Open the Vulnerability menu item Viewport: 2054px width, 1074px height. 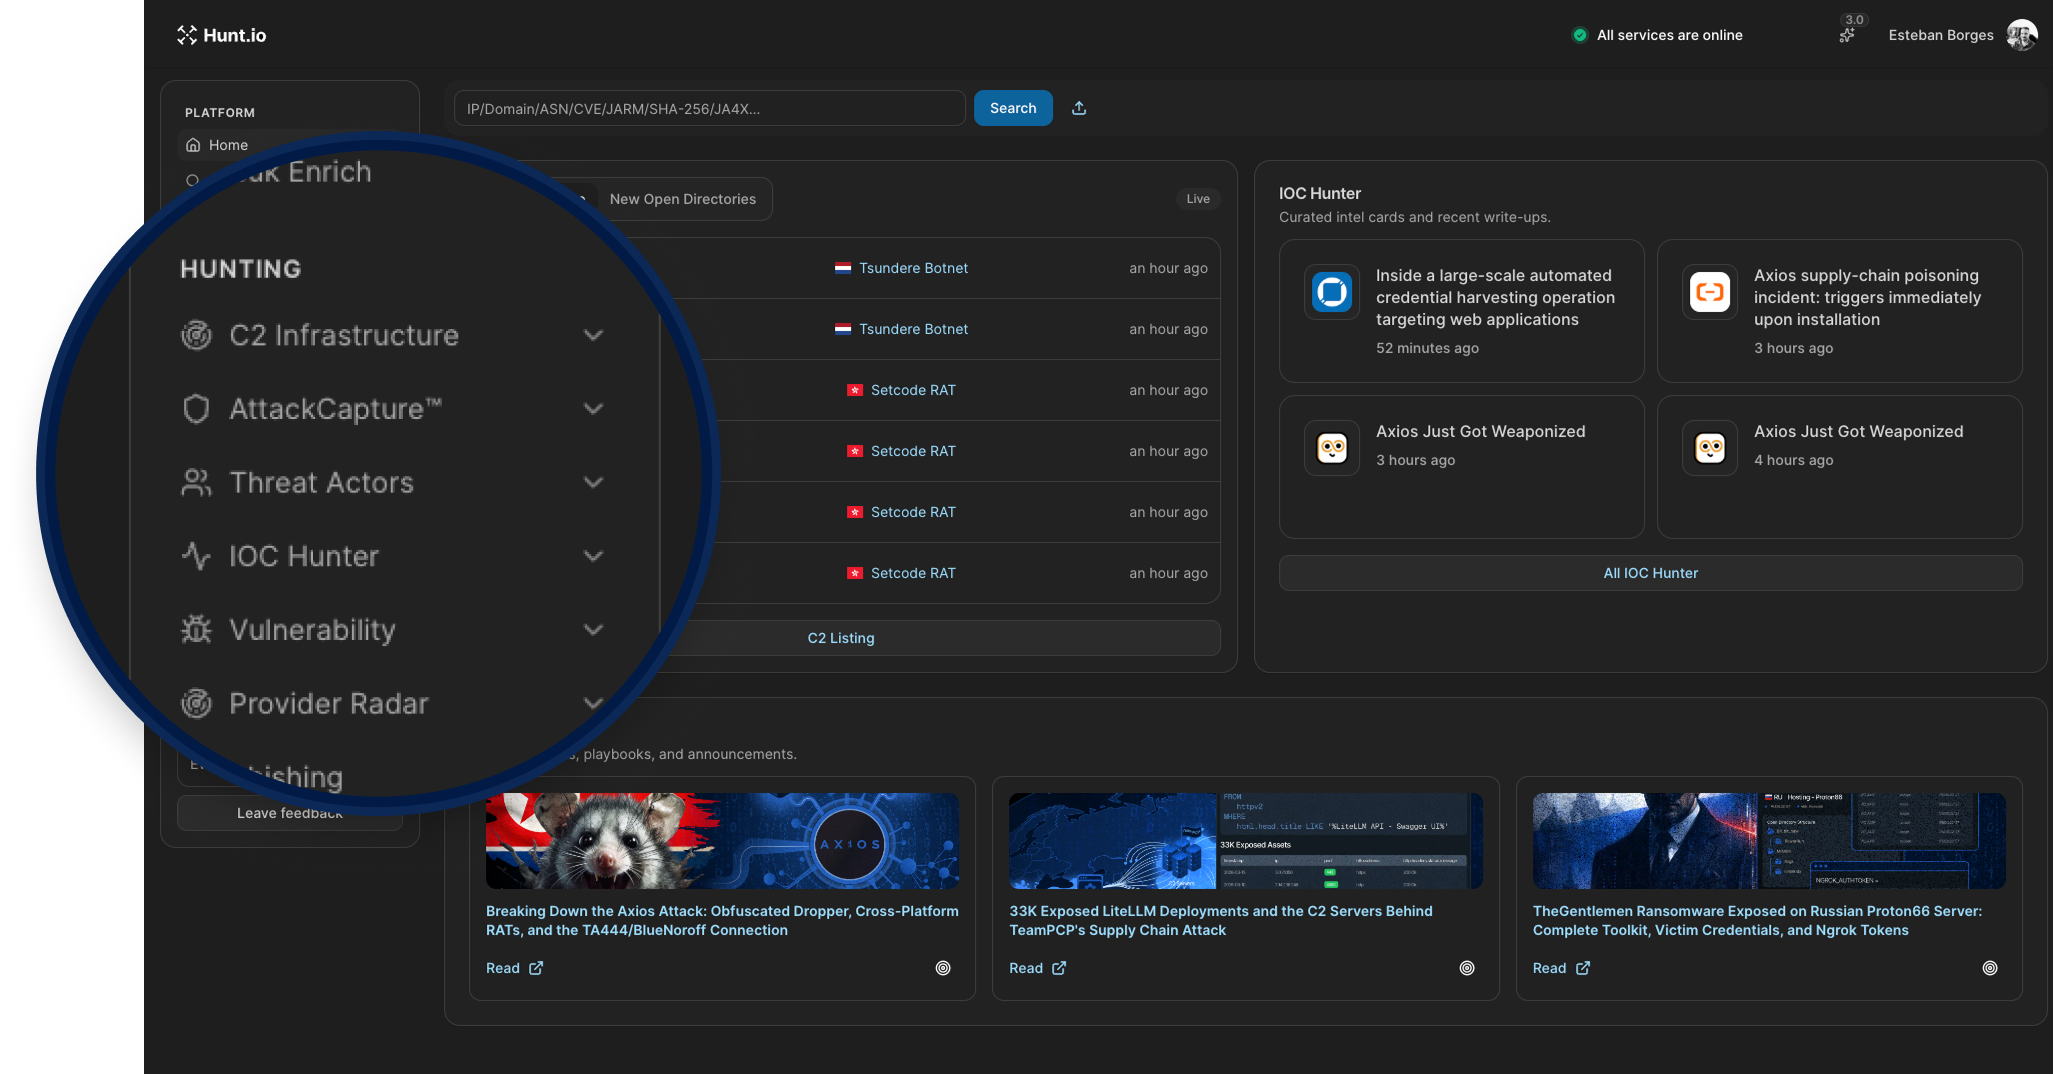click(312, 630)
